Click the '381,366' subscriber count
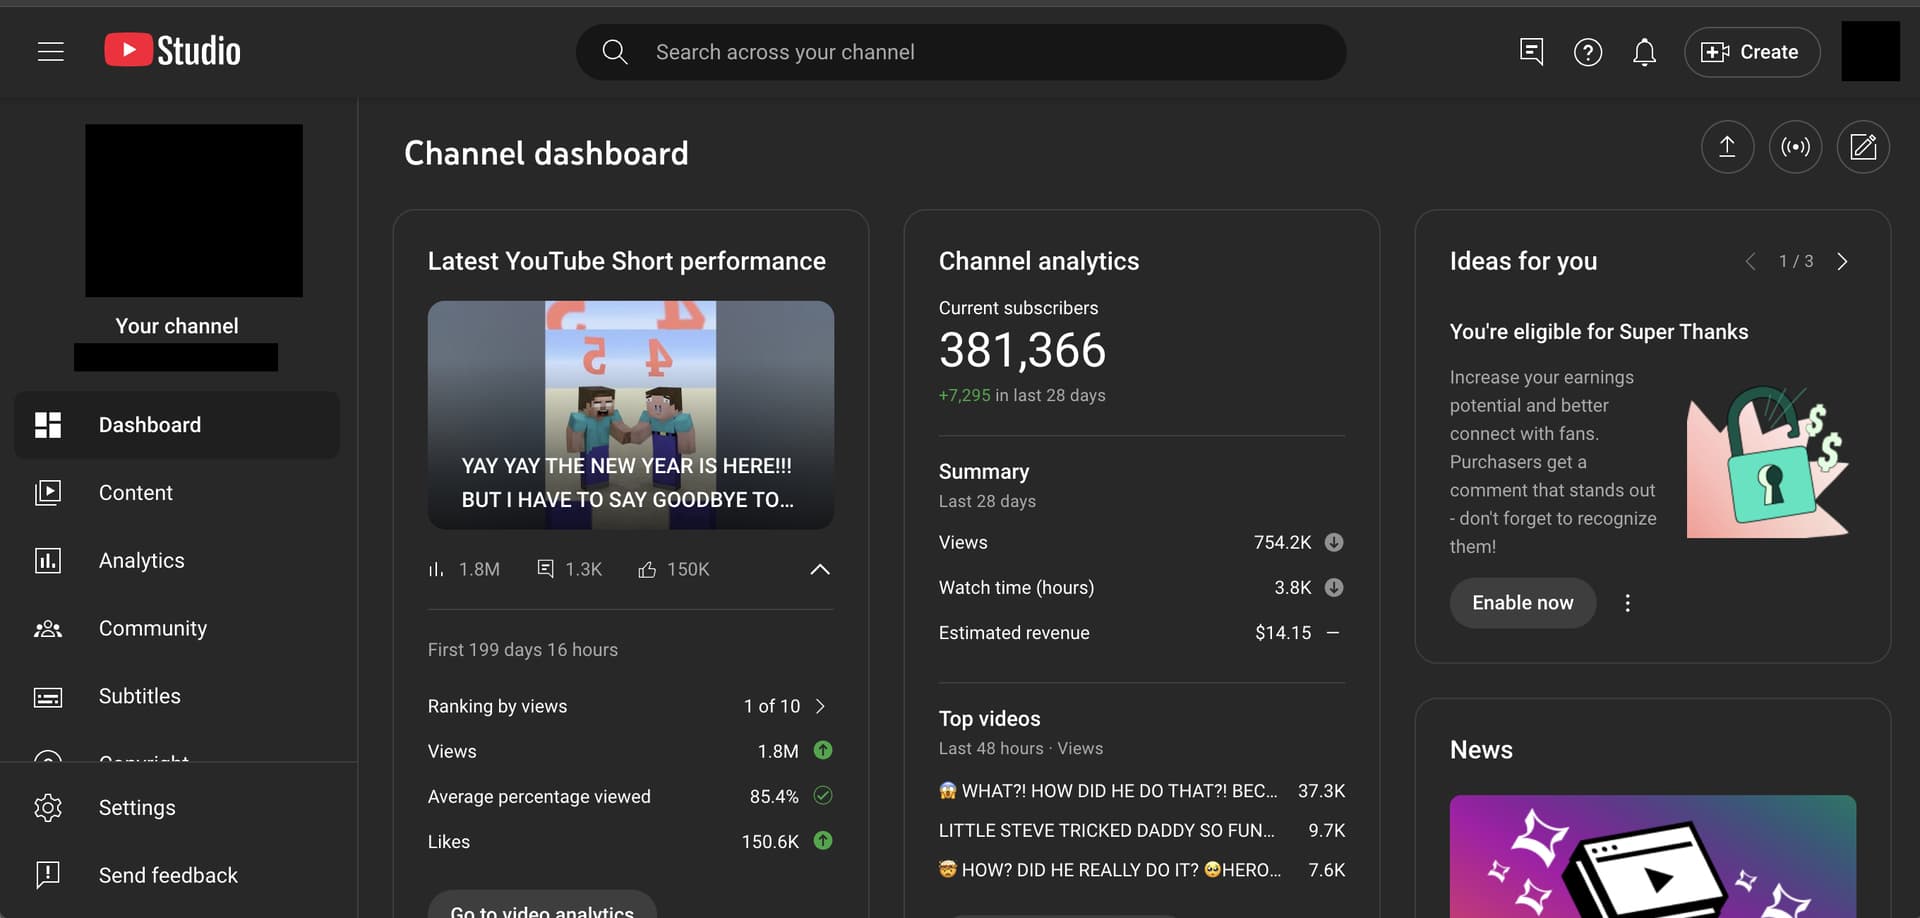 click(1022, 351)
